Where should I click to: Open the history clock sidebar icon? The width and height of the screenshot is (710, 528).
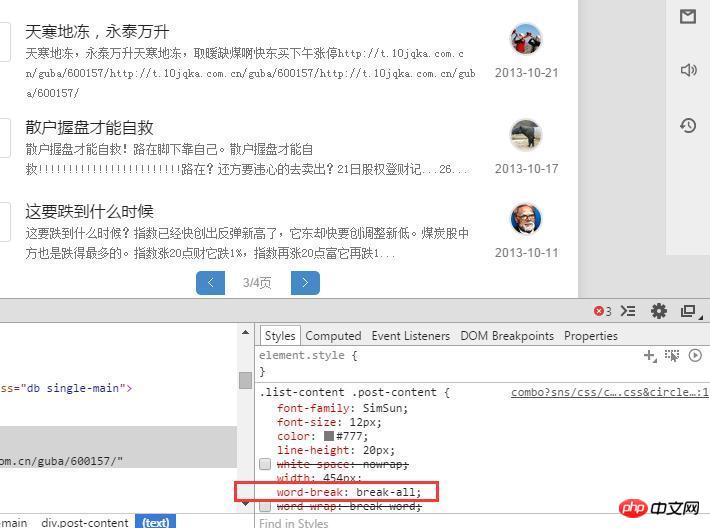[x=688, y=125]
